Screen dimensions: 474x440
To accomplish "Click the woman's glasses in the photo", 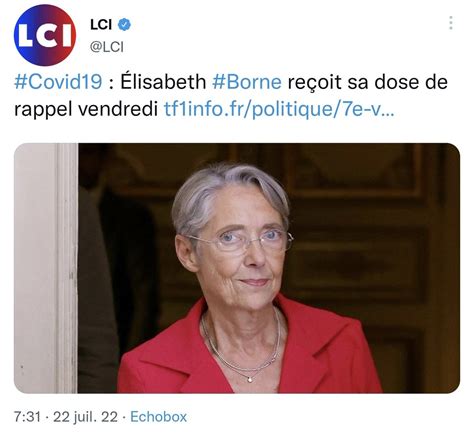I will click(x=240, y=241).
